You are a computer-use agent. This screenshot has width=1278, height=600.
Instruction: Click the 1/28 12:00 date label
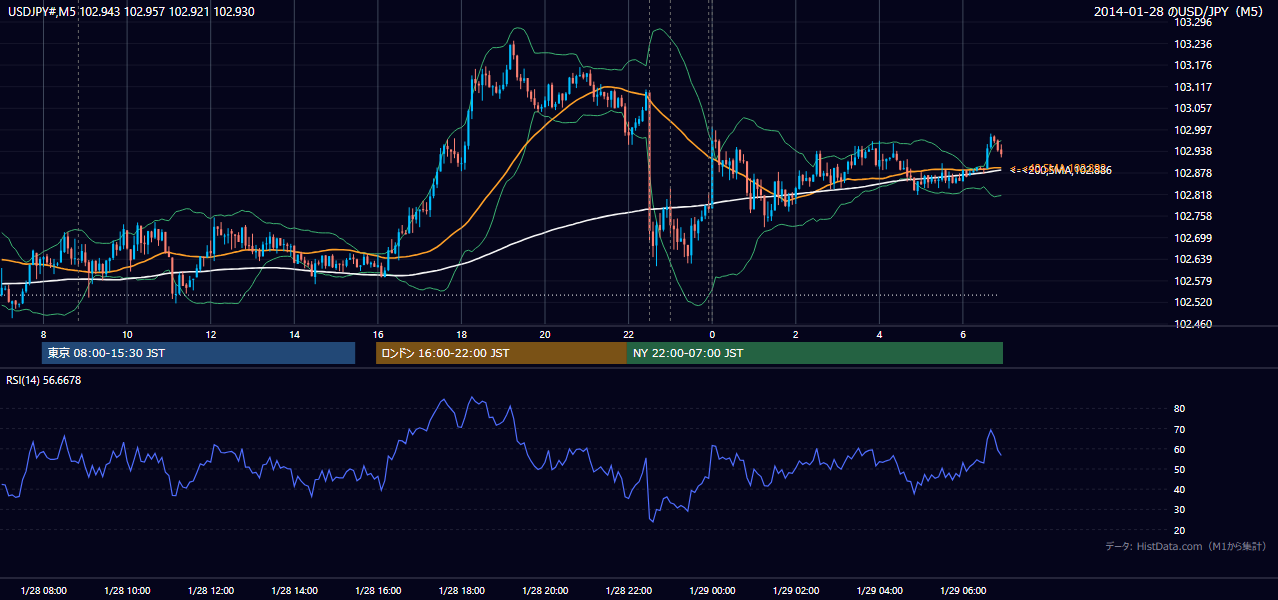(x=211, y=590)
